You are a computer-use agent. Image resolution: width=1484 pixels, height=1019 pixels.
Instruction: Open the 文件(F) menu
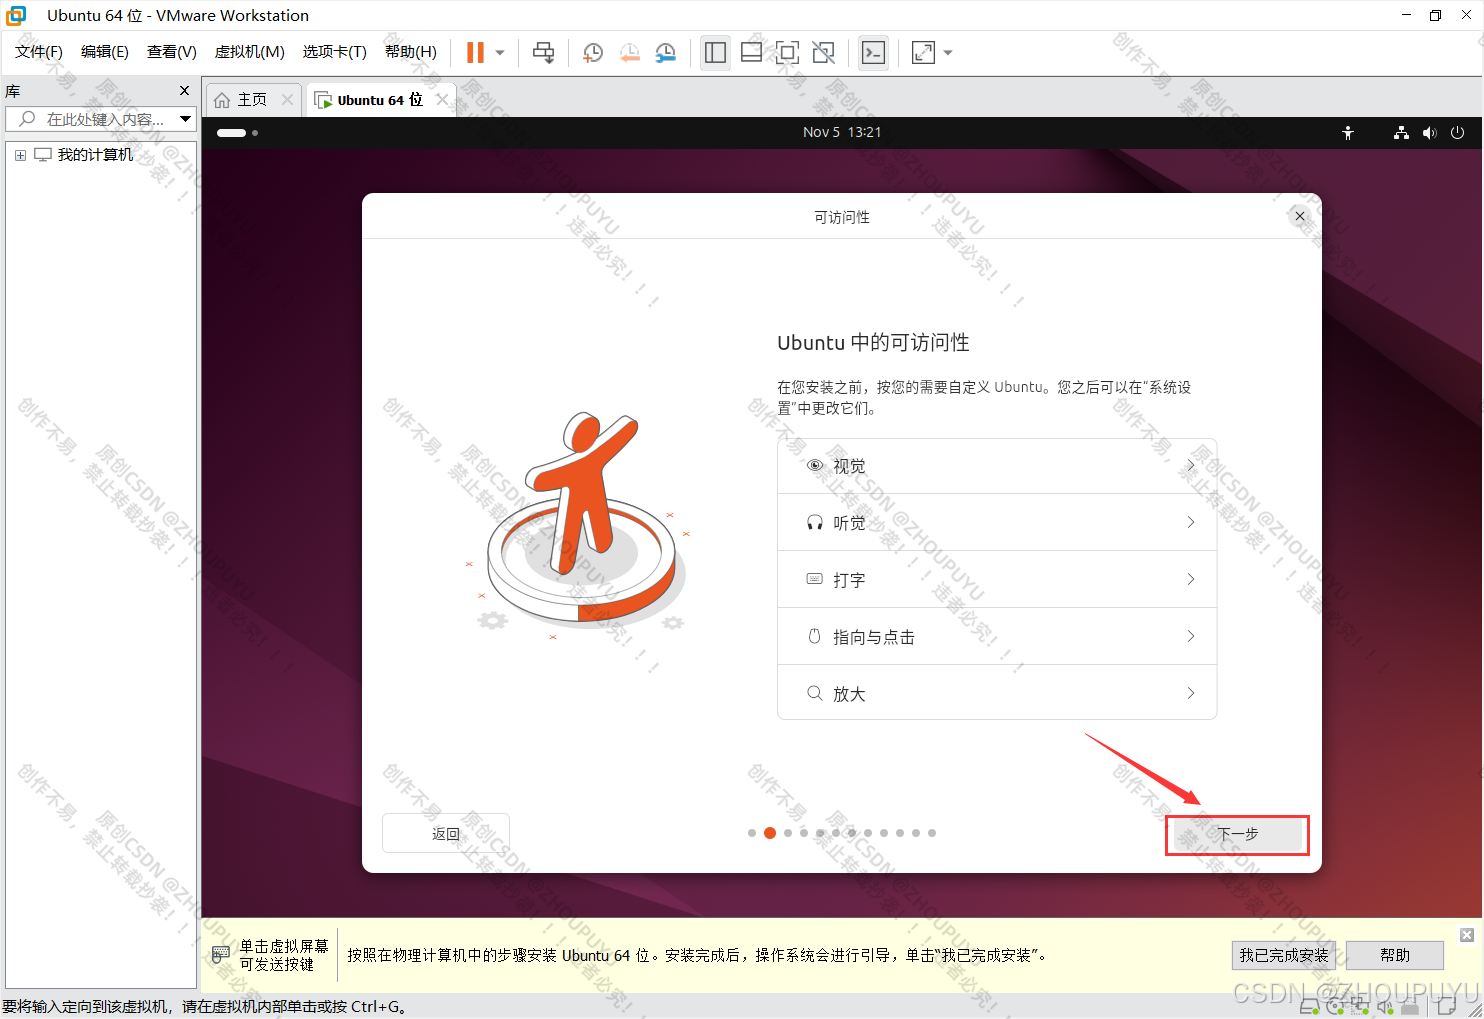pos(39,52)
